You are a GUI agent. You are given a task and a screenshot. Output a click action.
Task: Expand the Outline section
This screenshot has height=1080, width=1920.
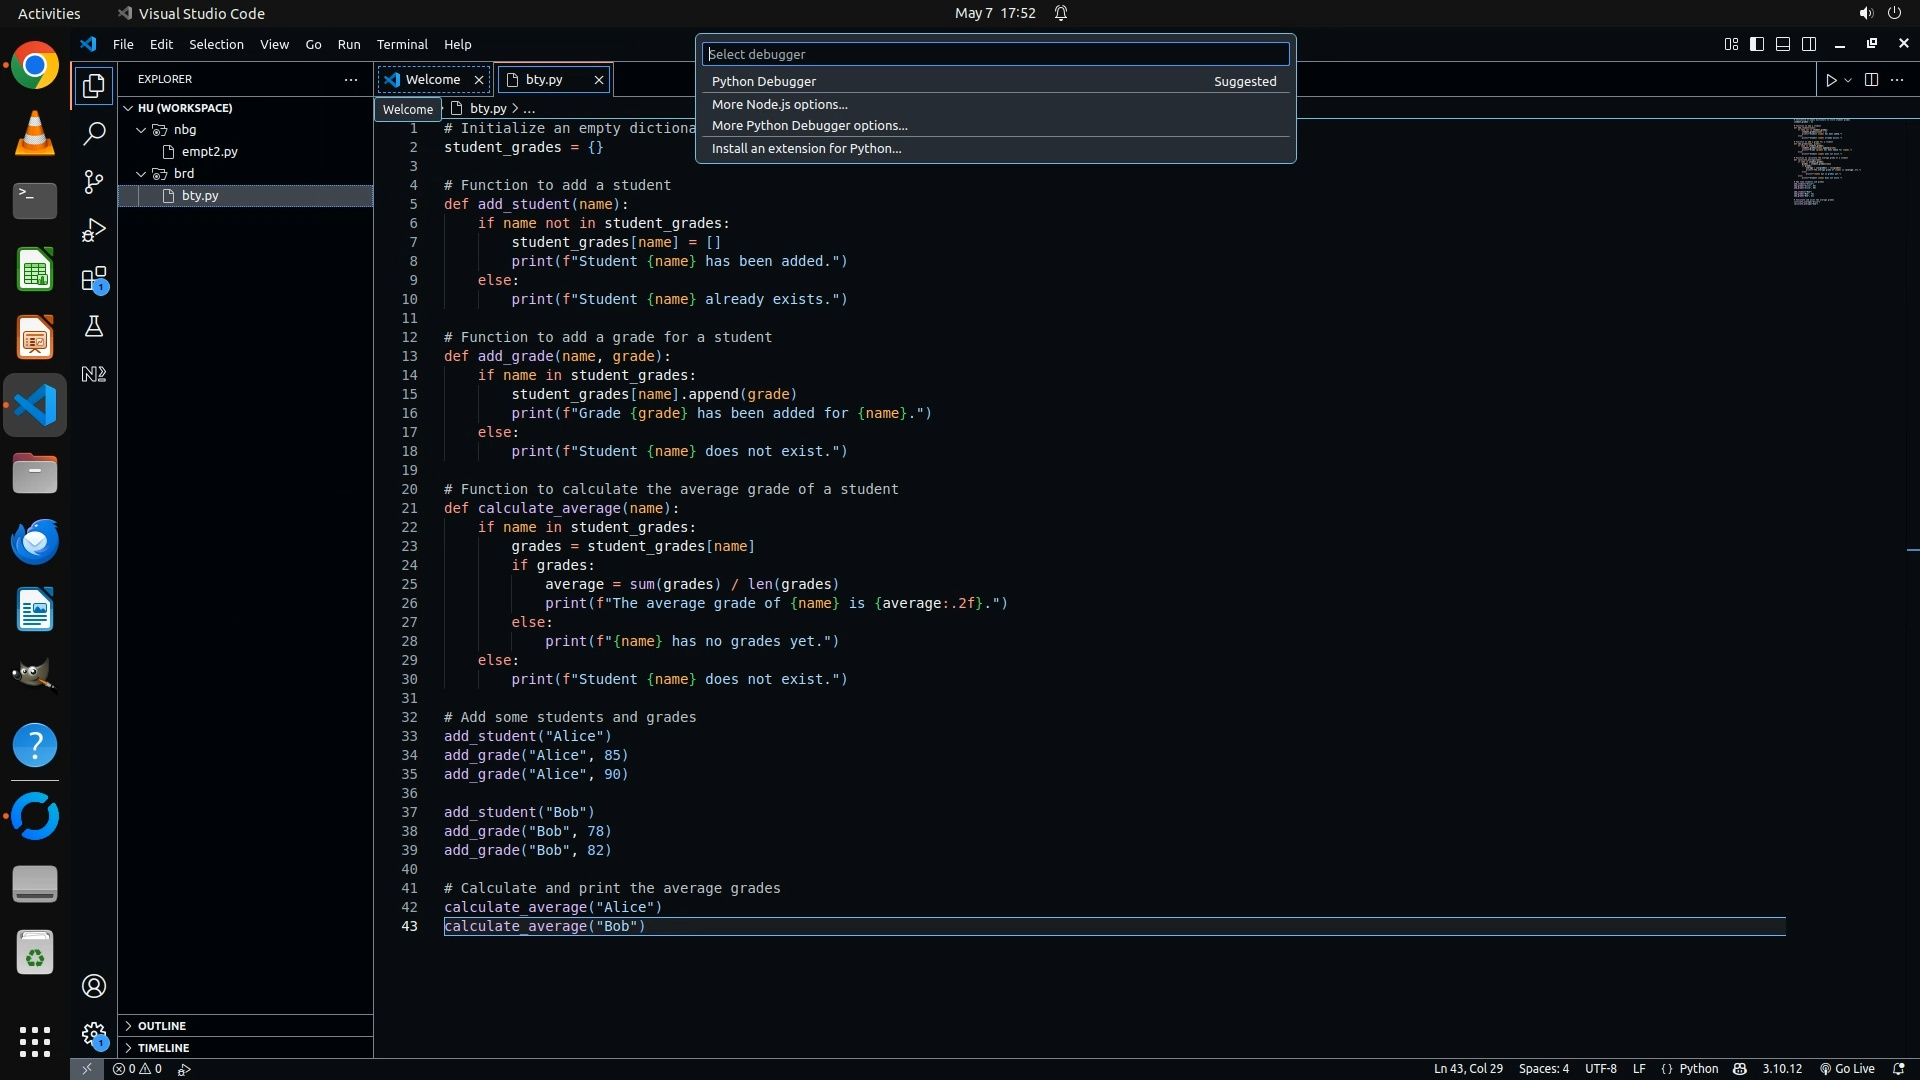161,1026
